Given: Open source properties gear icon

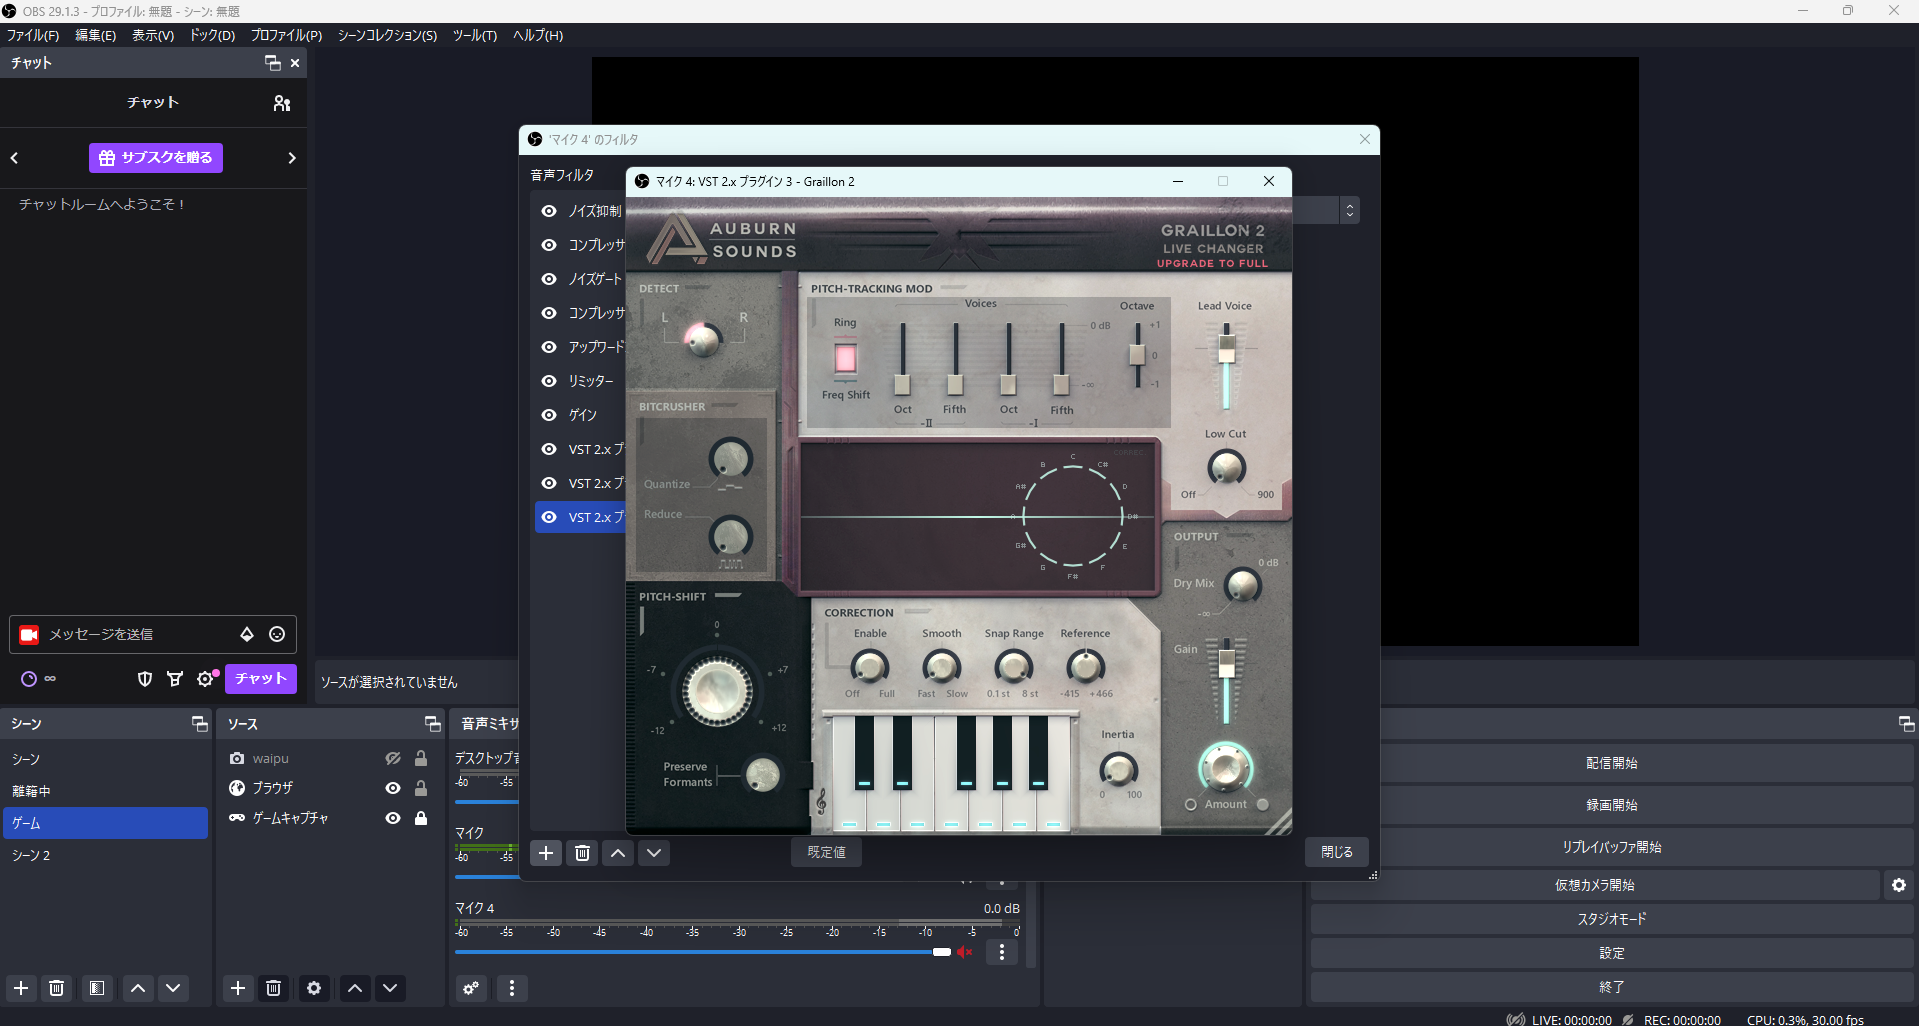Looking at the screenshot, I should tap(314, 988).
